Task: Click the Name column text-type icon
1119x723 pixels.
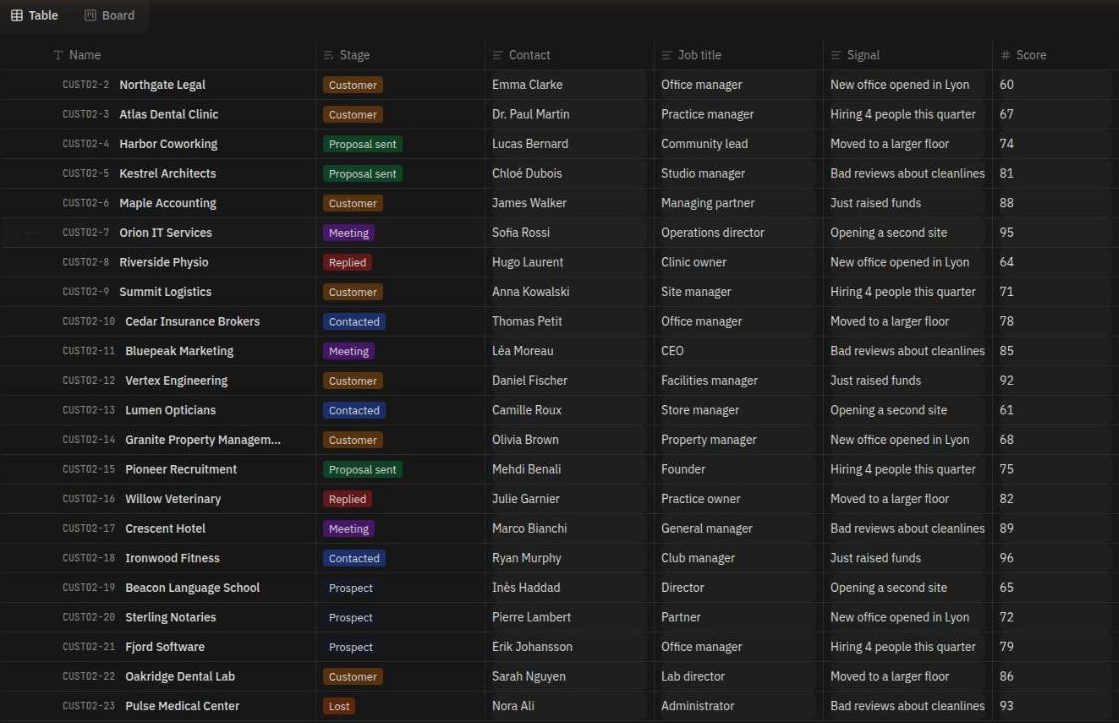Action: pyautogui.click(x=59, y=55)
